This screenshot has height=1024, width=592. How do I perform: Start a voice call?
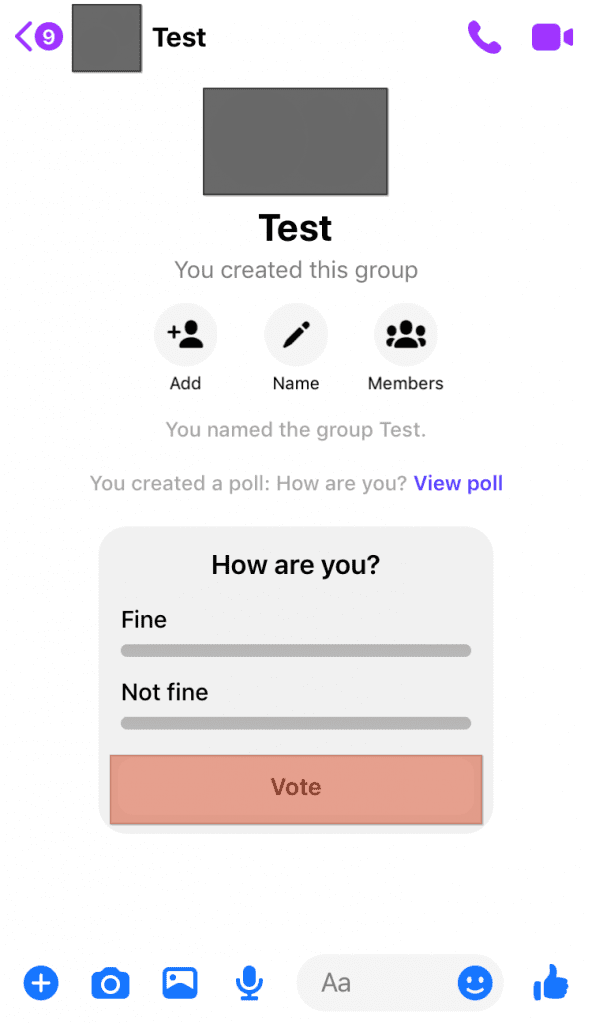[x=484, y=38]
